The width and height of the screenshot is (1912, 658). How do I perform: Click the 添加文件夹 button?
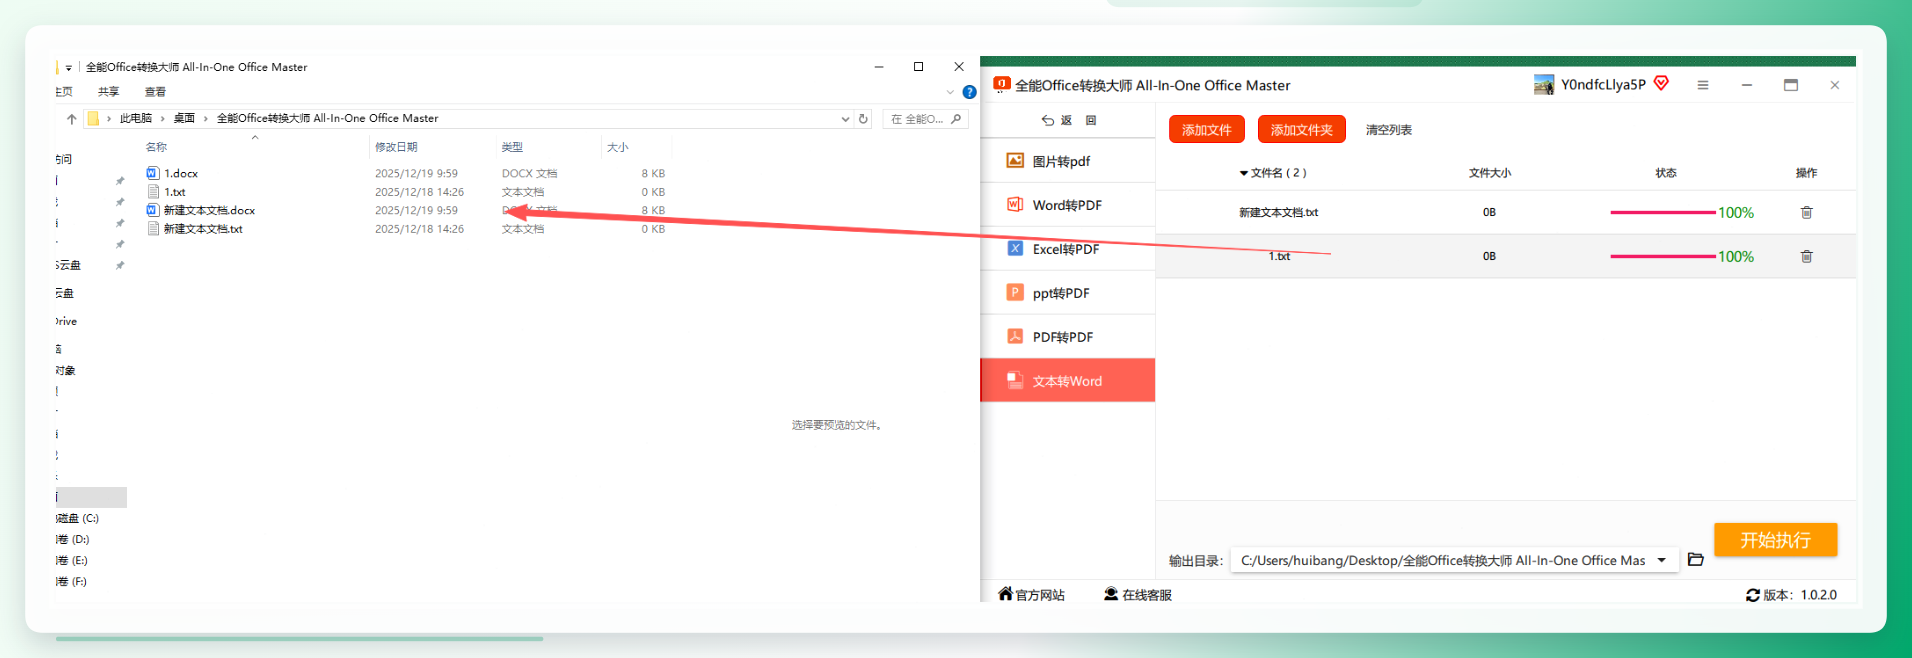coord(1301,129)
